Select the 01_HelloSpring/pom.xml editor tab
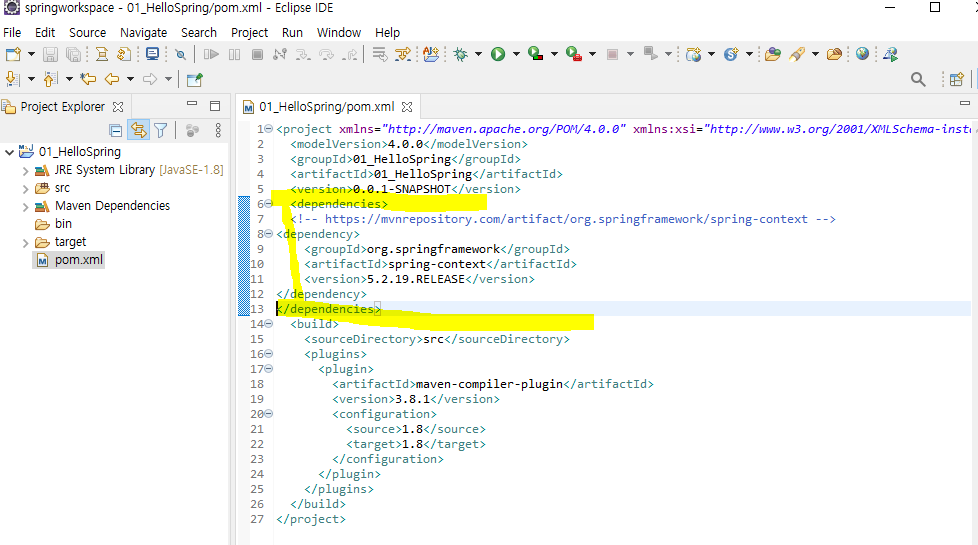Screen dimensions: 978x545 326,107
